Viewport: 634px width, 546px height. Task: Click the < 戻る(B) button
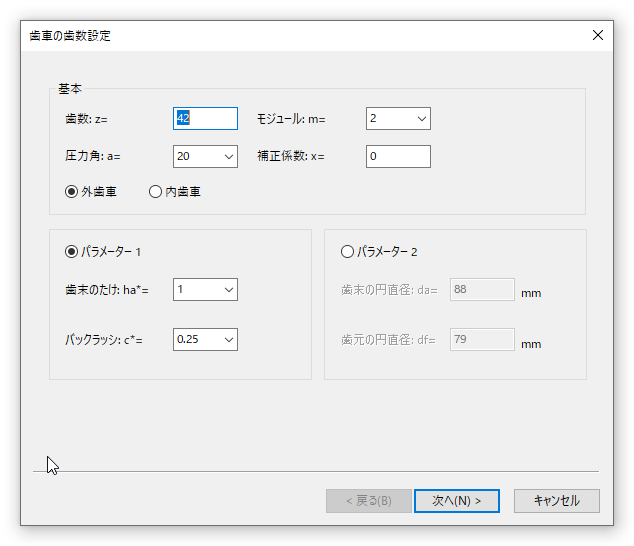369,501
